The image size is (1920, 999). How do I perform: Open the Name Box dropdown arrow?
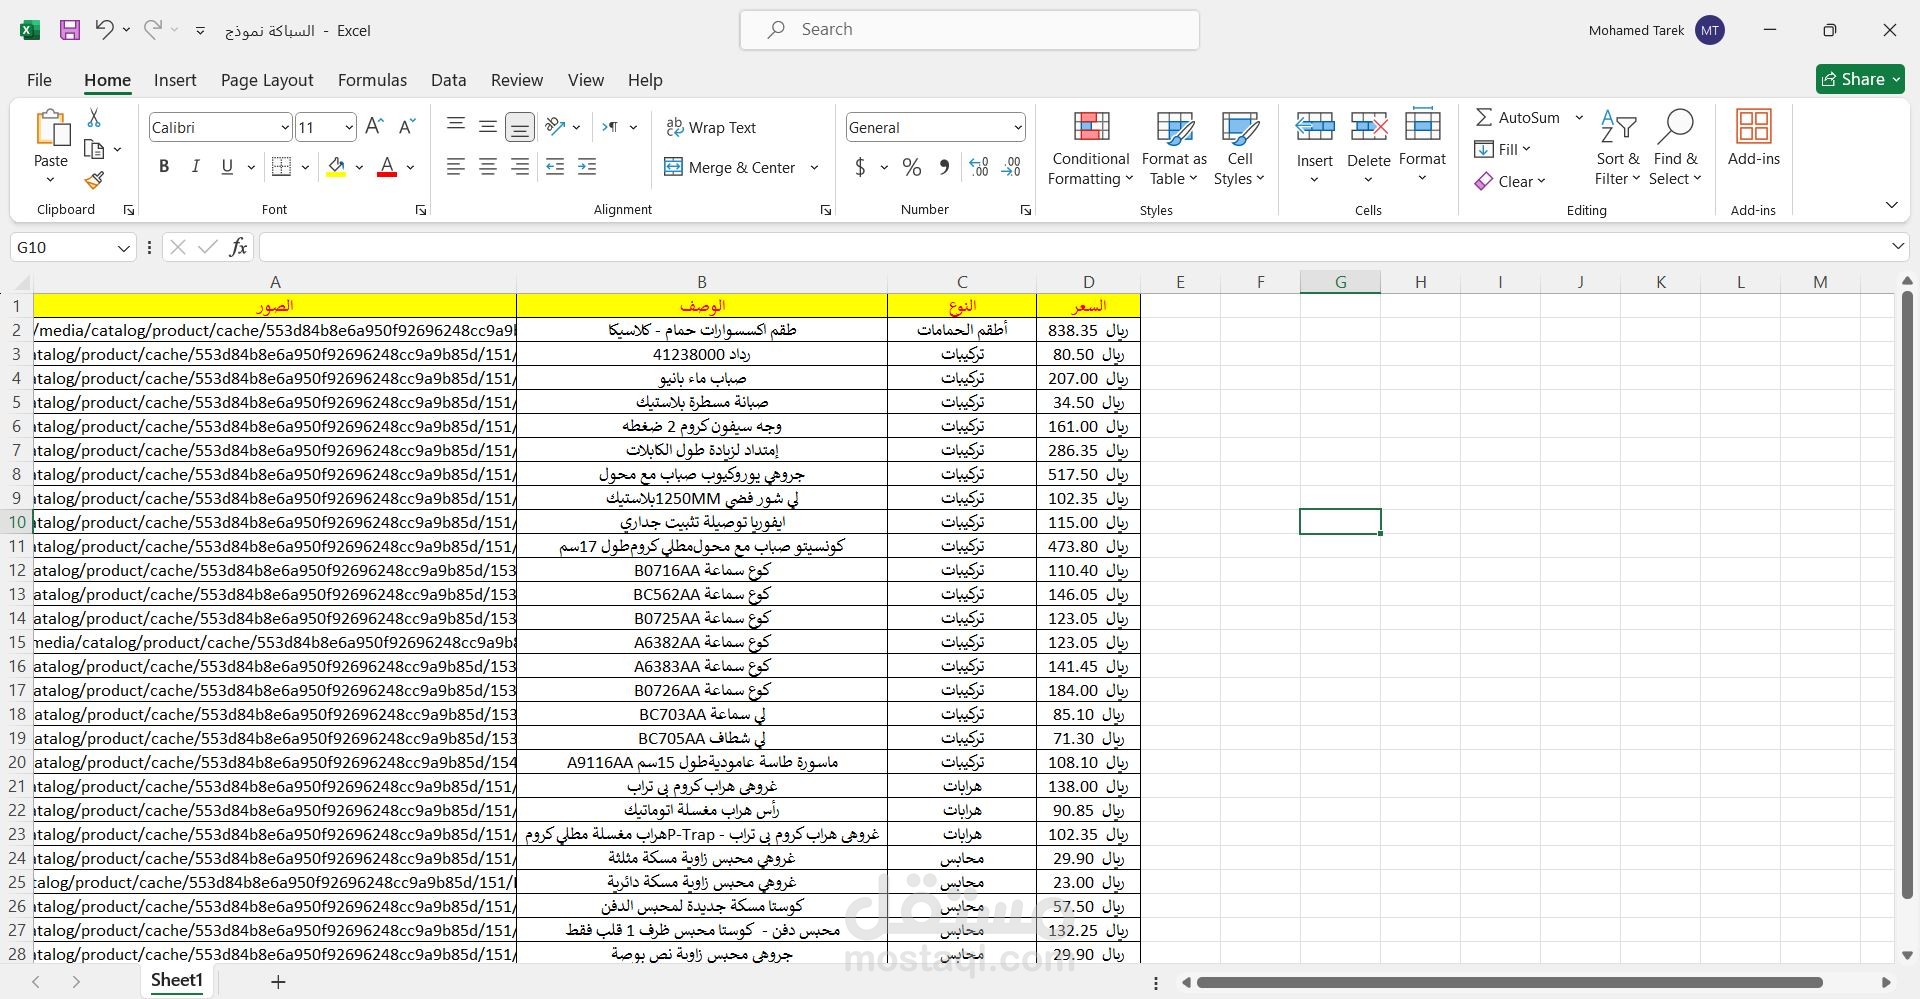124,248
